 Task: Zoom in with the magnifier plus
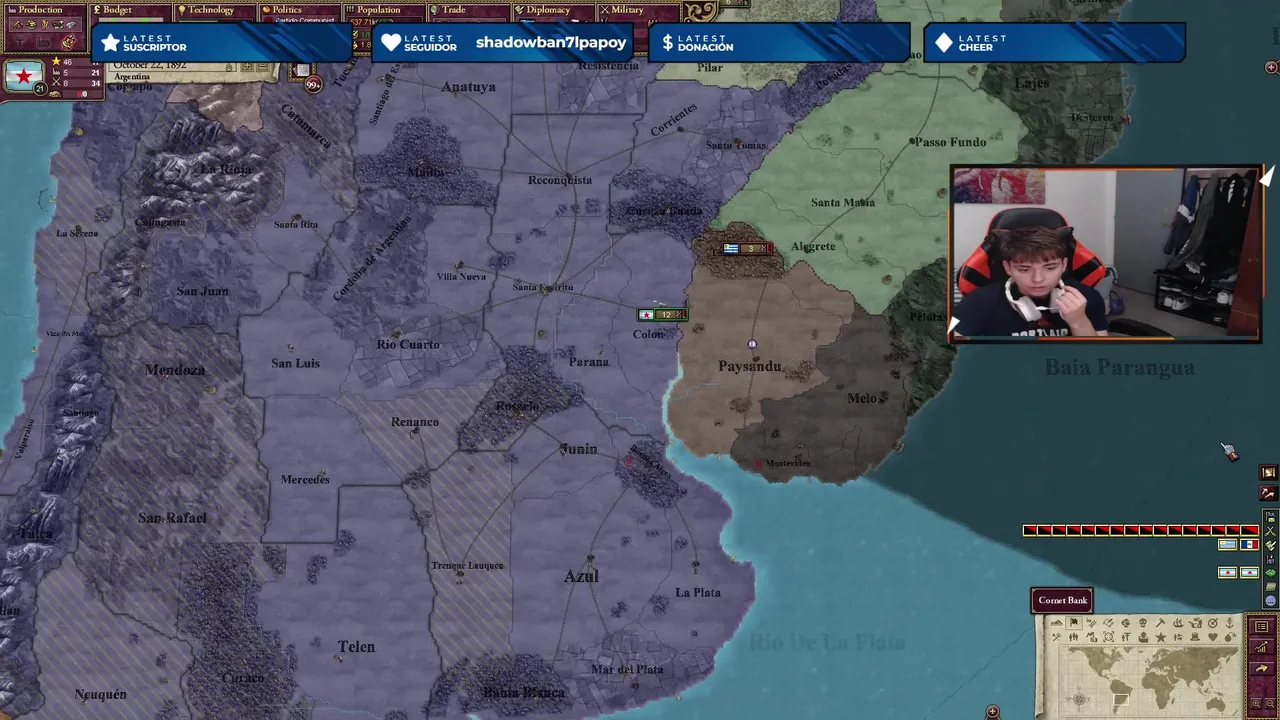coord(1256,703)
